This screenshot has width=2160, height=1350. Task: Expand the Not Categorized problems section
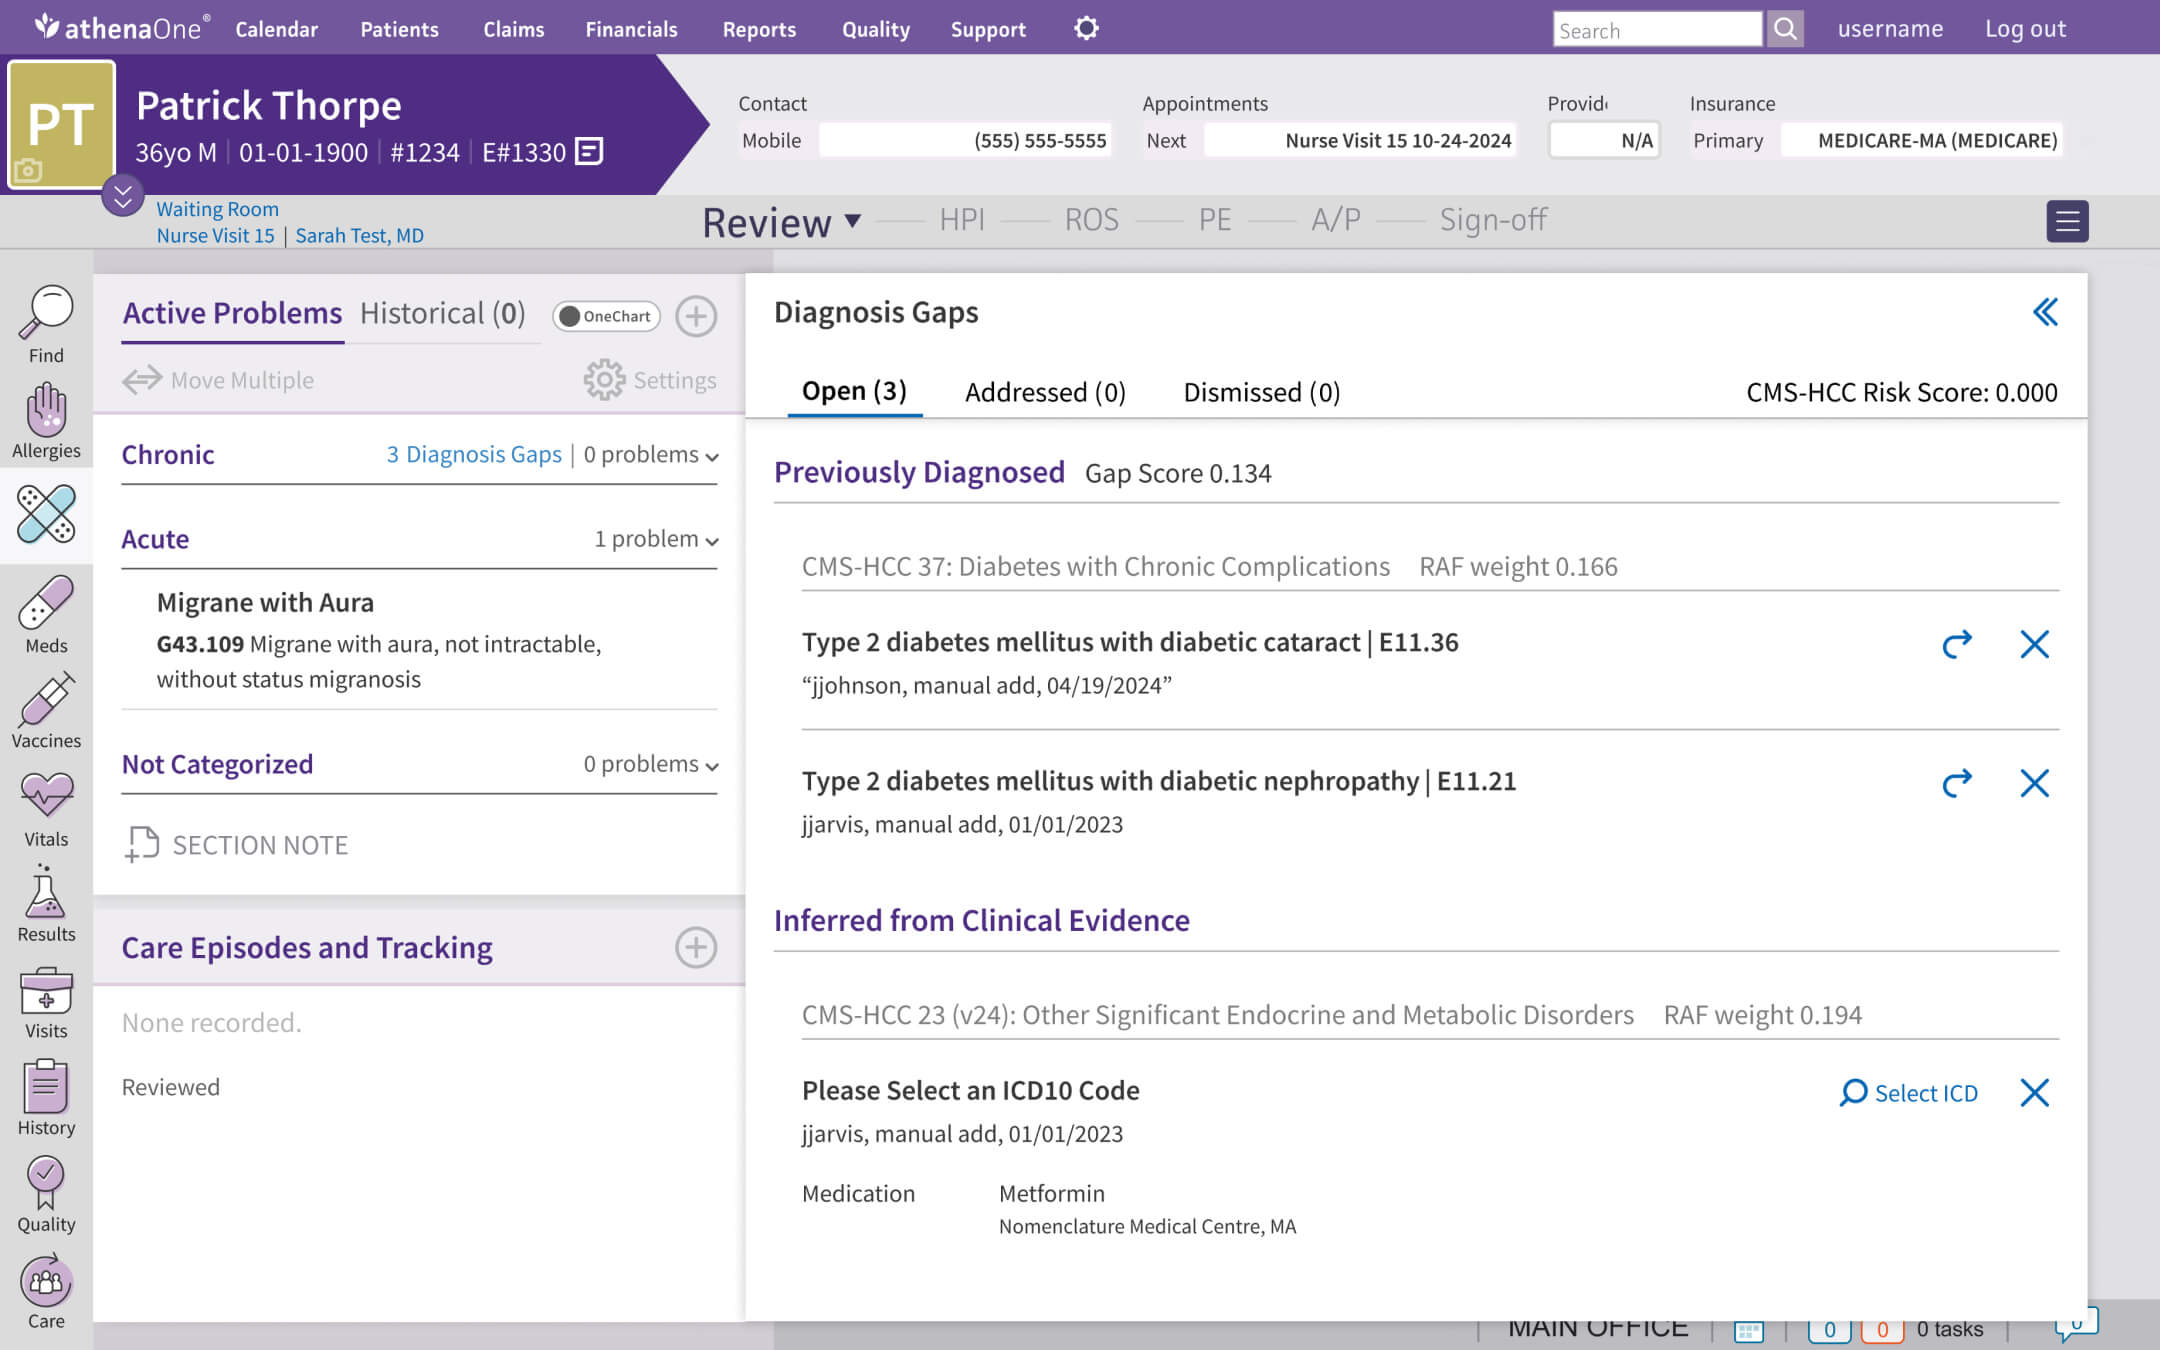[x=711, y=765]
